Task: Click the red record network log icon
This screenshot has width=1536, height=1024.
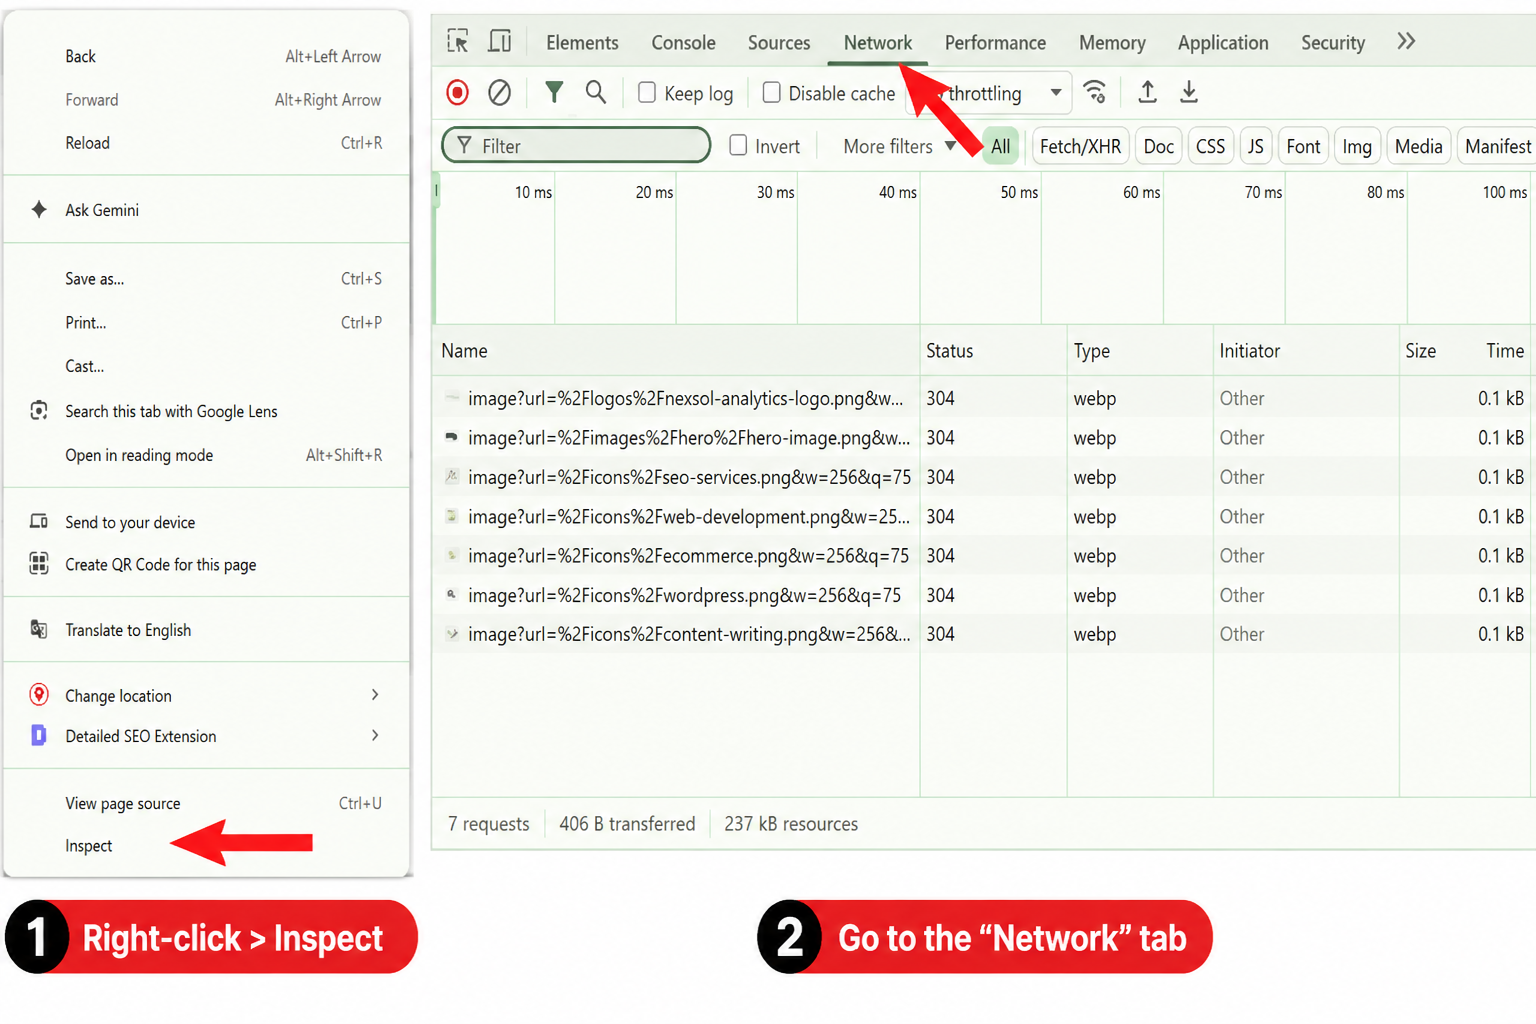Action: coord(457,93)
